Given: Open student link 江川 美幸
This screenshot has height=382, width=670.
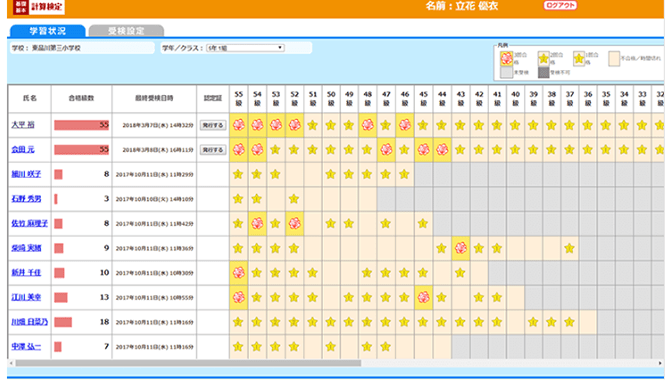Looking at the screenshot, I should point(26,297).
